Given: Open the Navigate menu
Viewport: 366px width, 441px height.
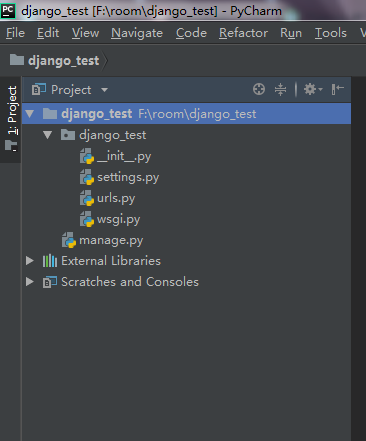Looking at the screenshot, I should 137,33.
